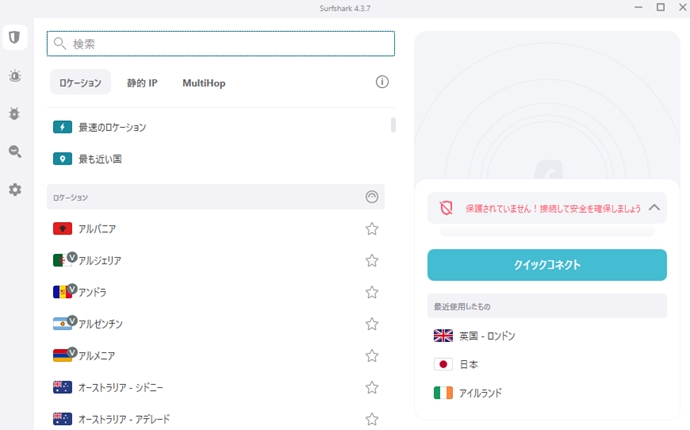The height and width of the screenshot is (430, 690).
Task: Click the virtual location V badge on アルメニア
Action: tap(72, 352)
